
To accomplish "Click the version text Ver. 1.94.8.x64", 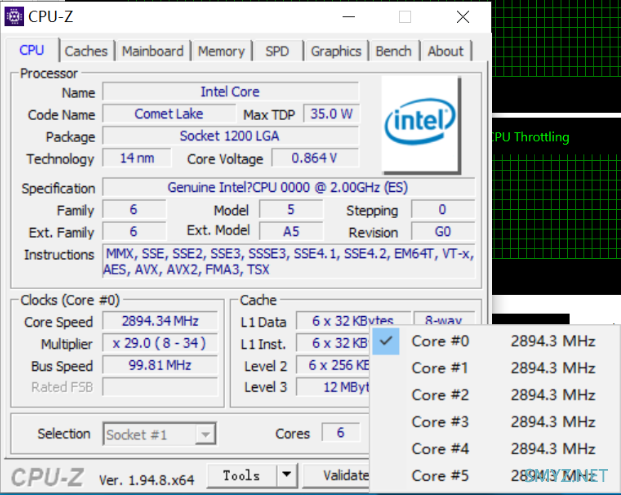I will pyautogui.click(x=147, y=480).
